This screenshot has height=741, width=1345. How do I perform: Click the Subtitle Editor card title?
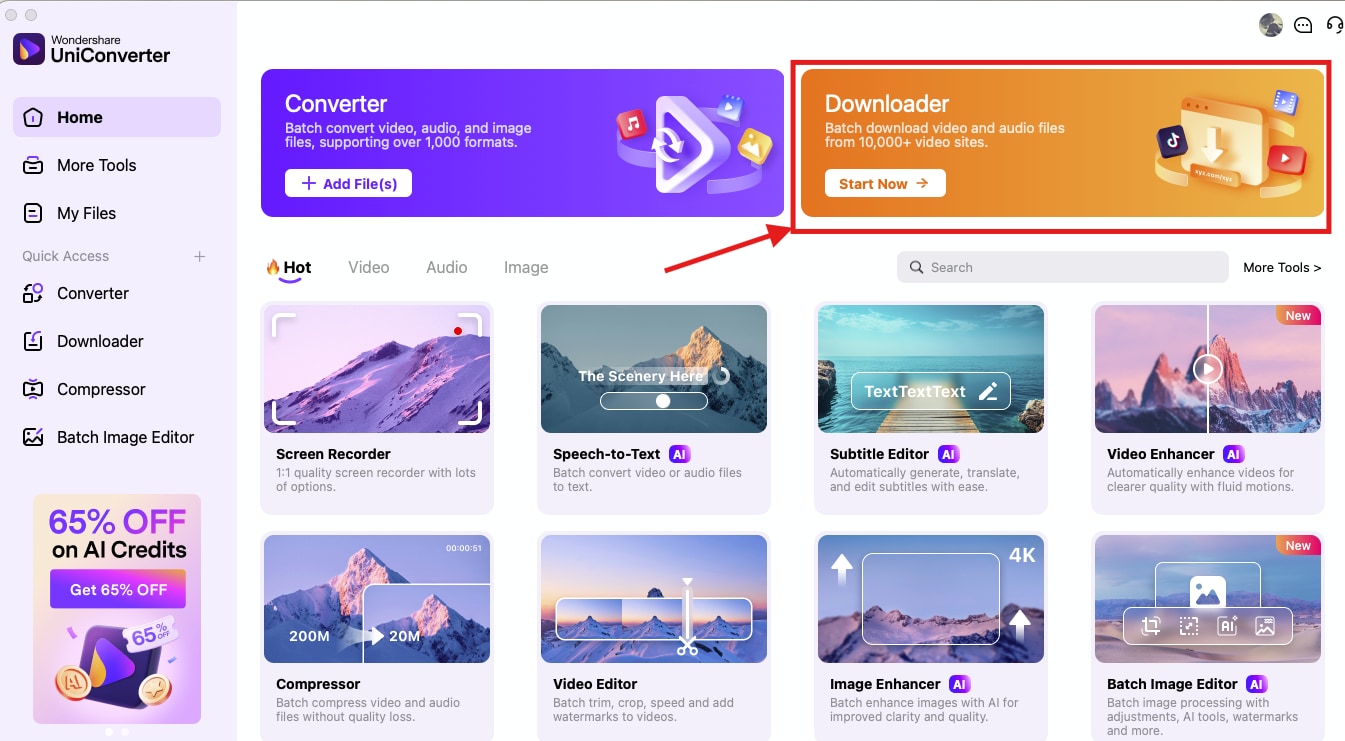(x=880, y=454)
